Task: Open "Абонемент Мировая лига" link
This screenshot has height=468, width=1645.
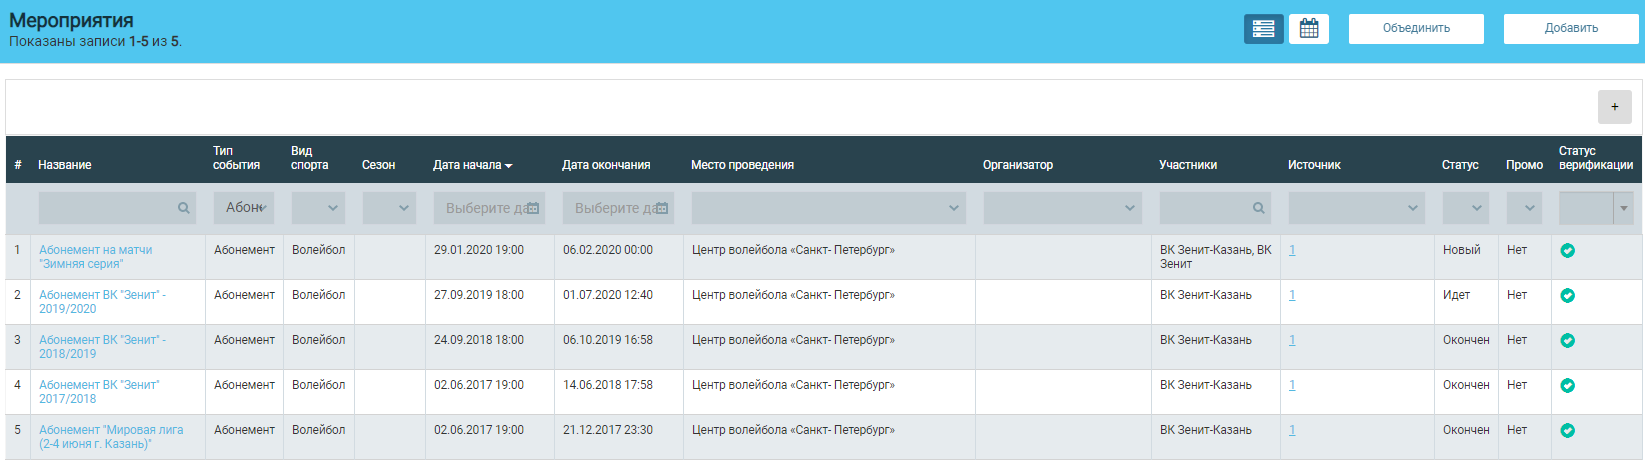Action: click(111, 437)
